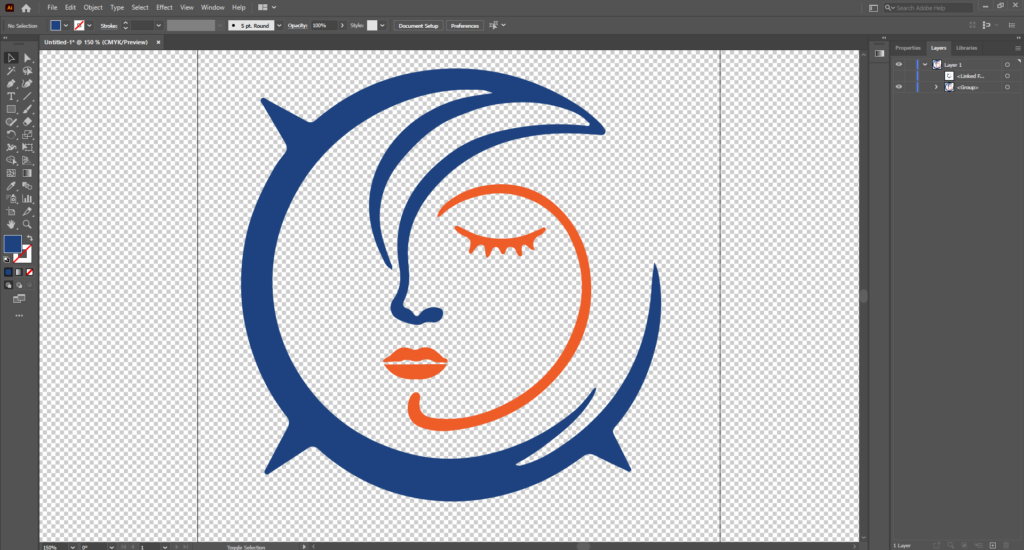The height and width of the screenshot is (550, 1024).
Task: Click target circle for Linked File
Action: tap(1007, 76)
